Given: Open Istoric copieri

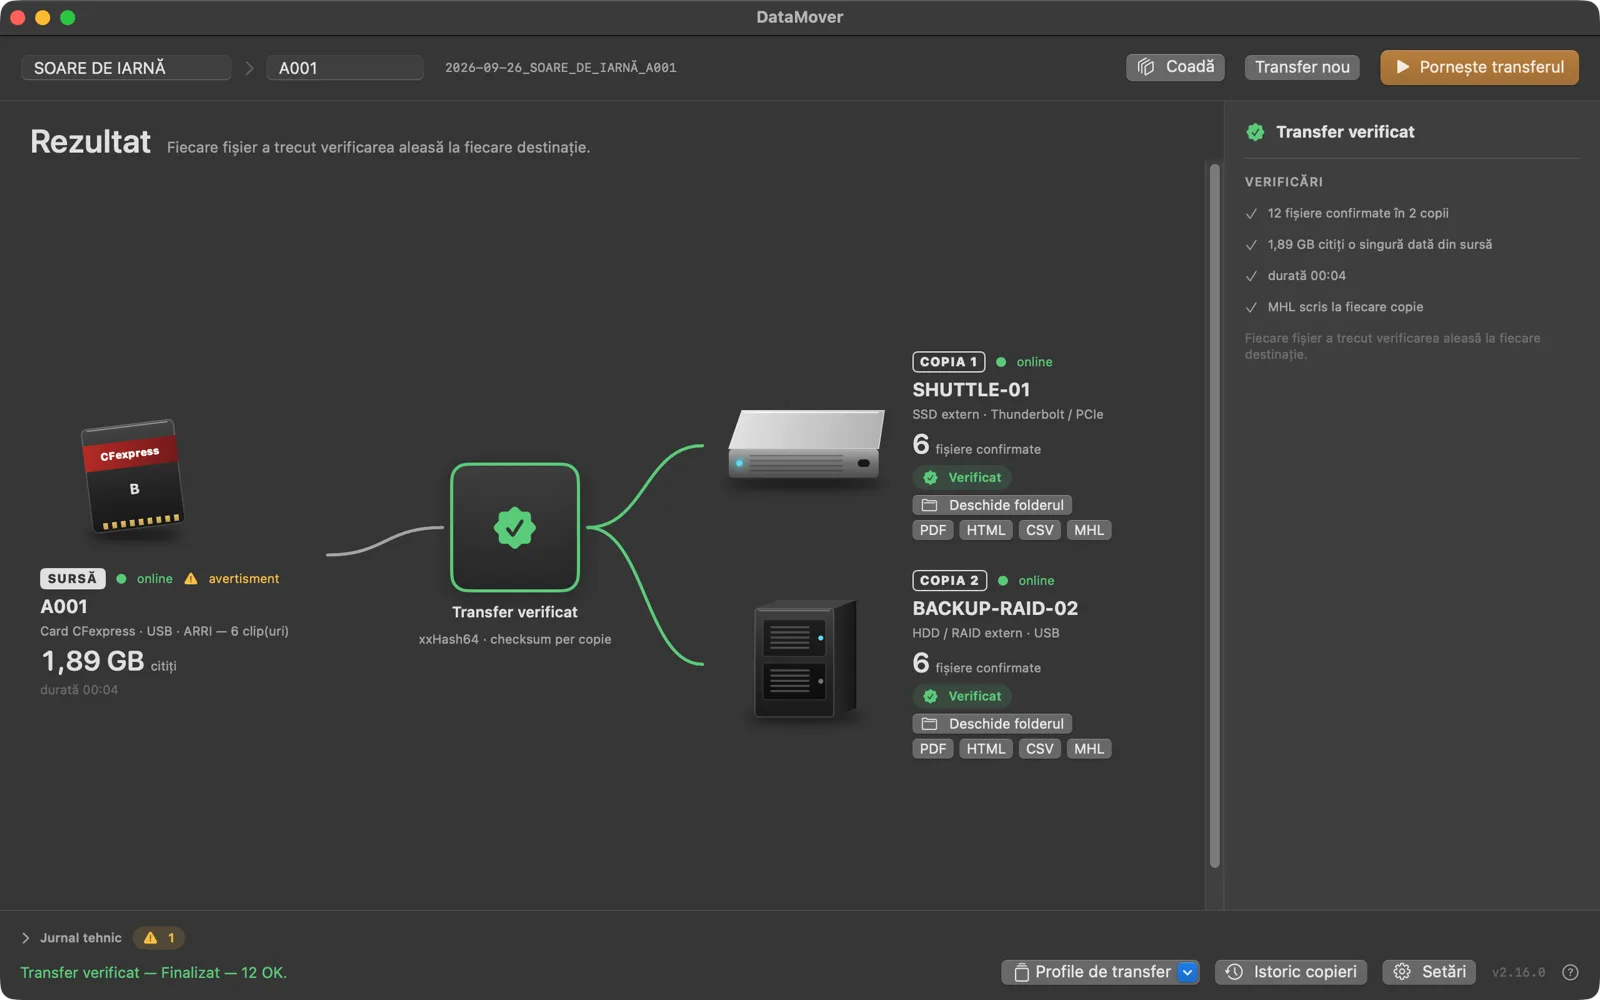Looking at the screenshot, I should (x=1291, y=972).
